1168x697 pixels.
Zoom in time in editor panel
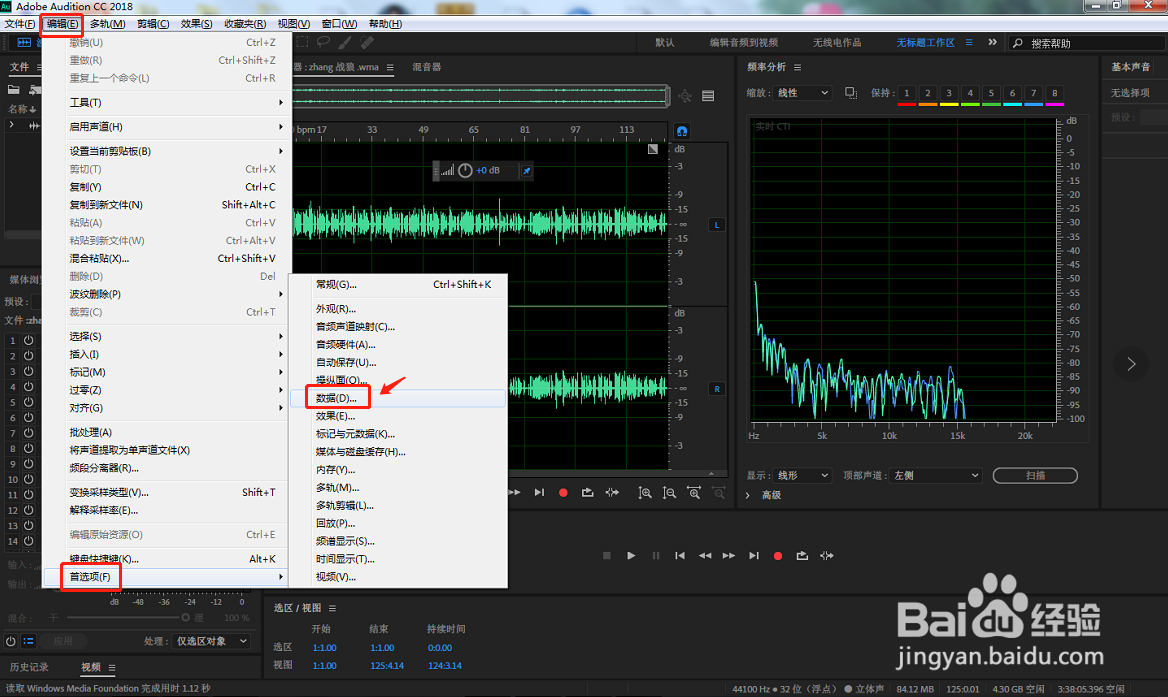(694, 493)
